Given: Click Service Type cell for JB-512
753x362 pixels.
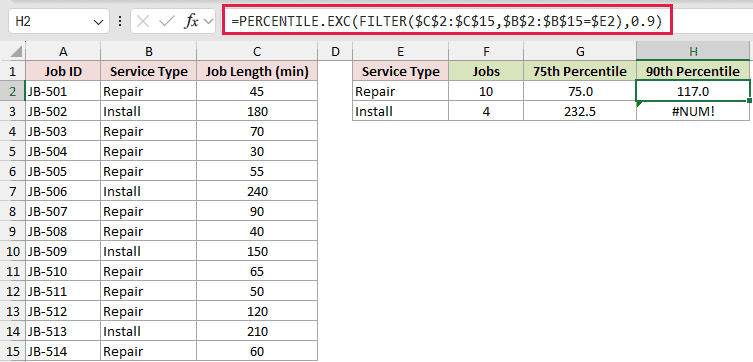Looking at the screenshot, I should tap(148, 312).
